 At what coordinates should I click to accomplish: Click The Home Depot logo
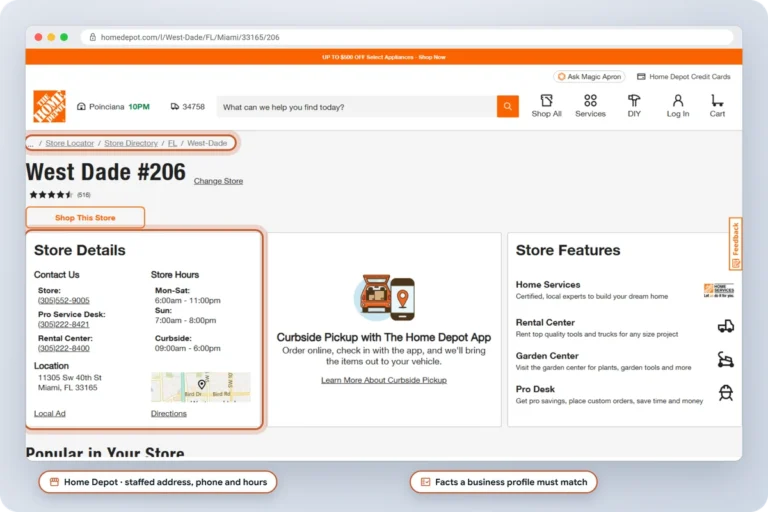[x=49, y=106]
